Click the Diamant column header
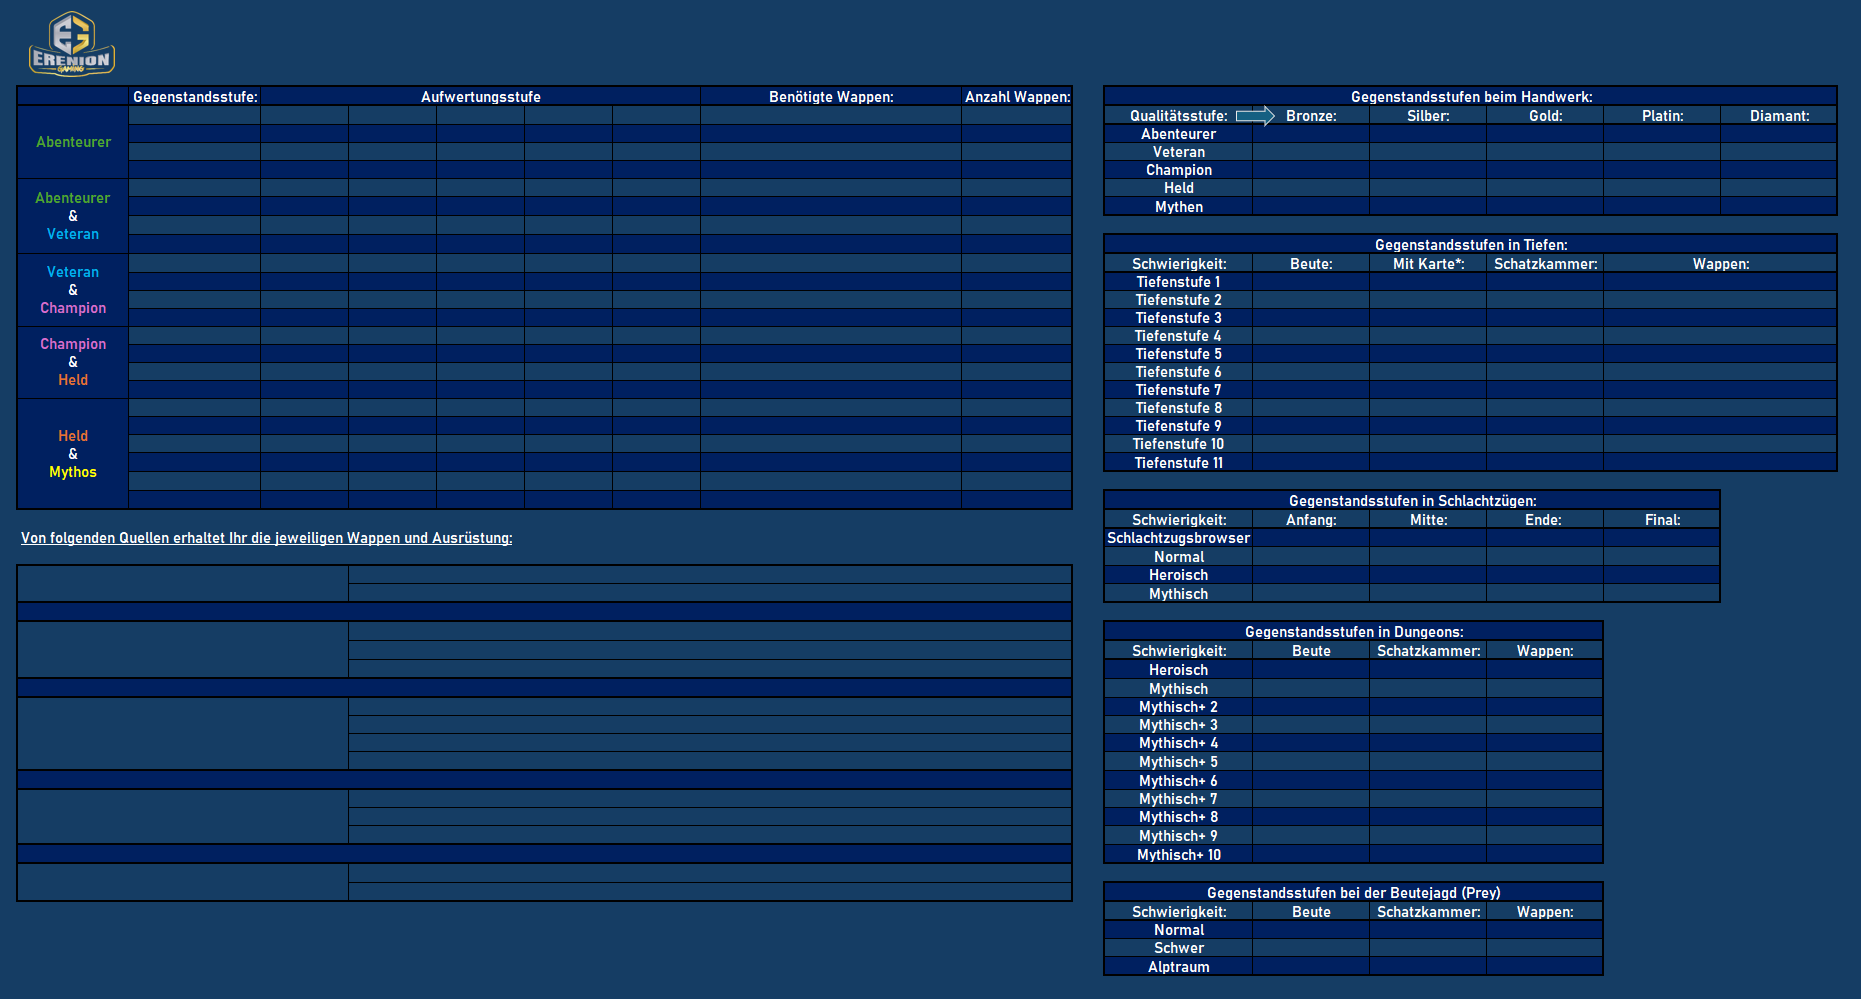 pyautogui.click(x=1779, y=116)
